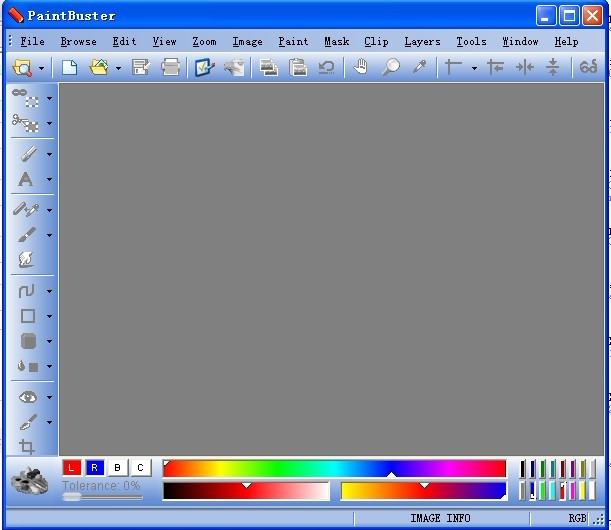Open the Browse menu
The width and height of the screenshot is (611, 530).
coord(78,41)
